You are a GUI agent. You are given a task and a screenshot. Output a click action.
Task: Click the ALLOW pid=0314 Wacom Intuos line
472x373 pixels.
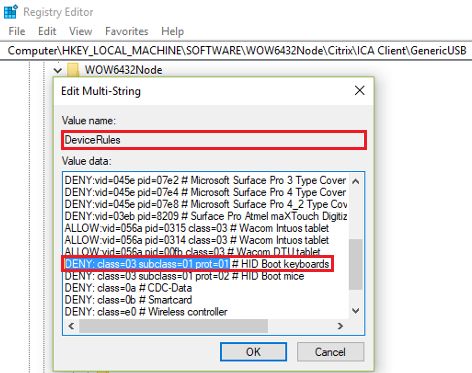(x=197, y=240)
